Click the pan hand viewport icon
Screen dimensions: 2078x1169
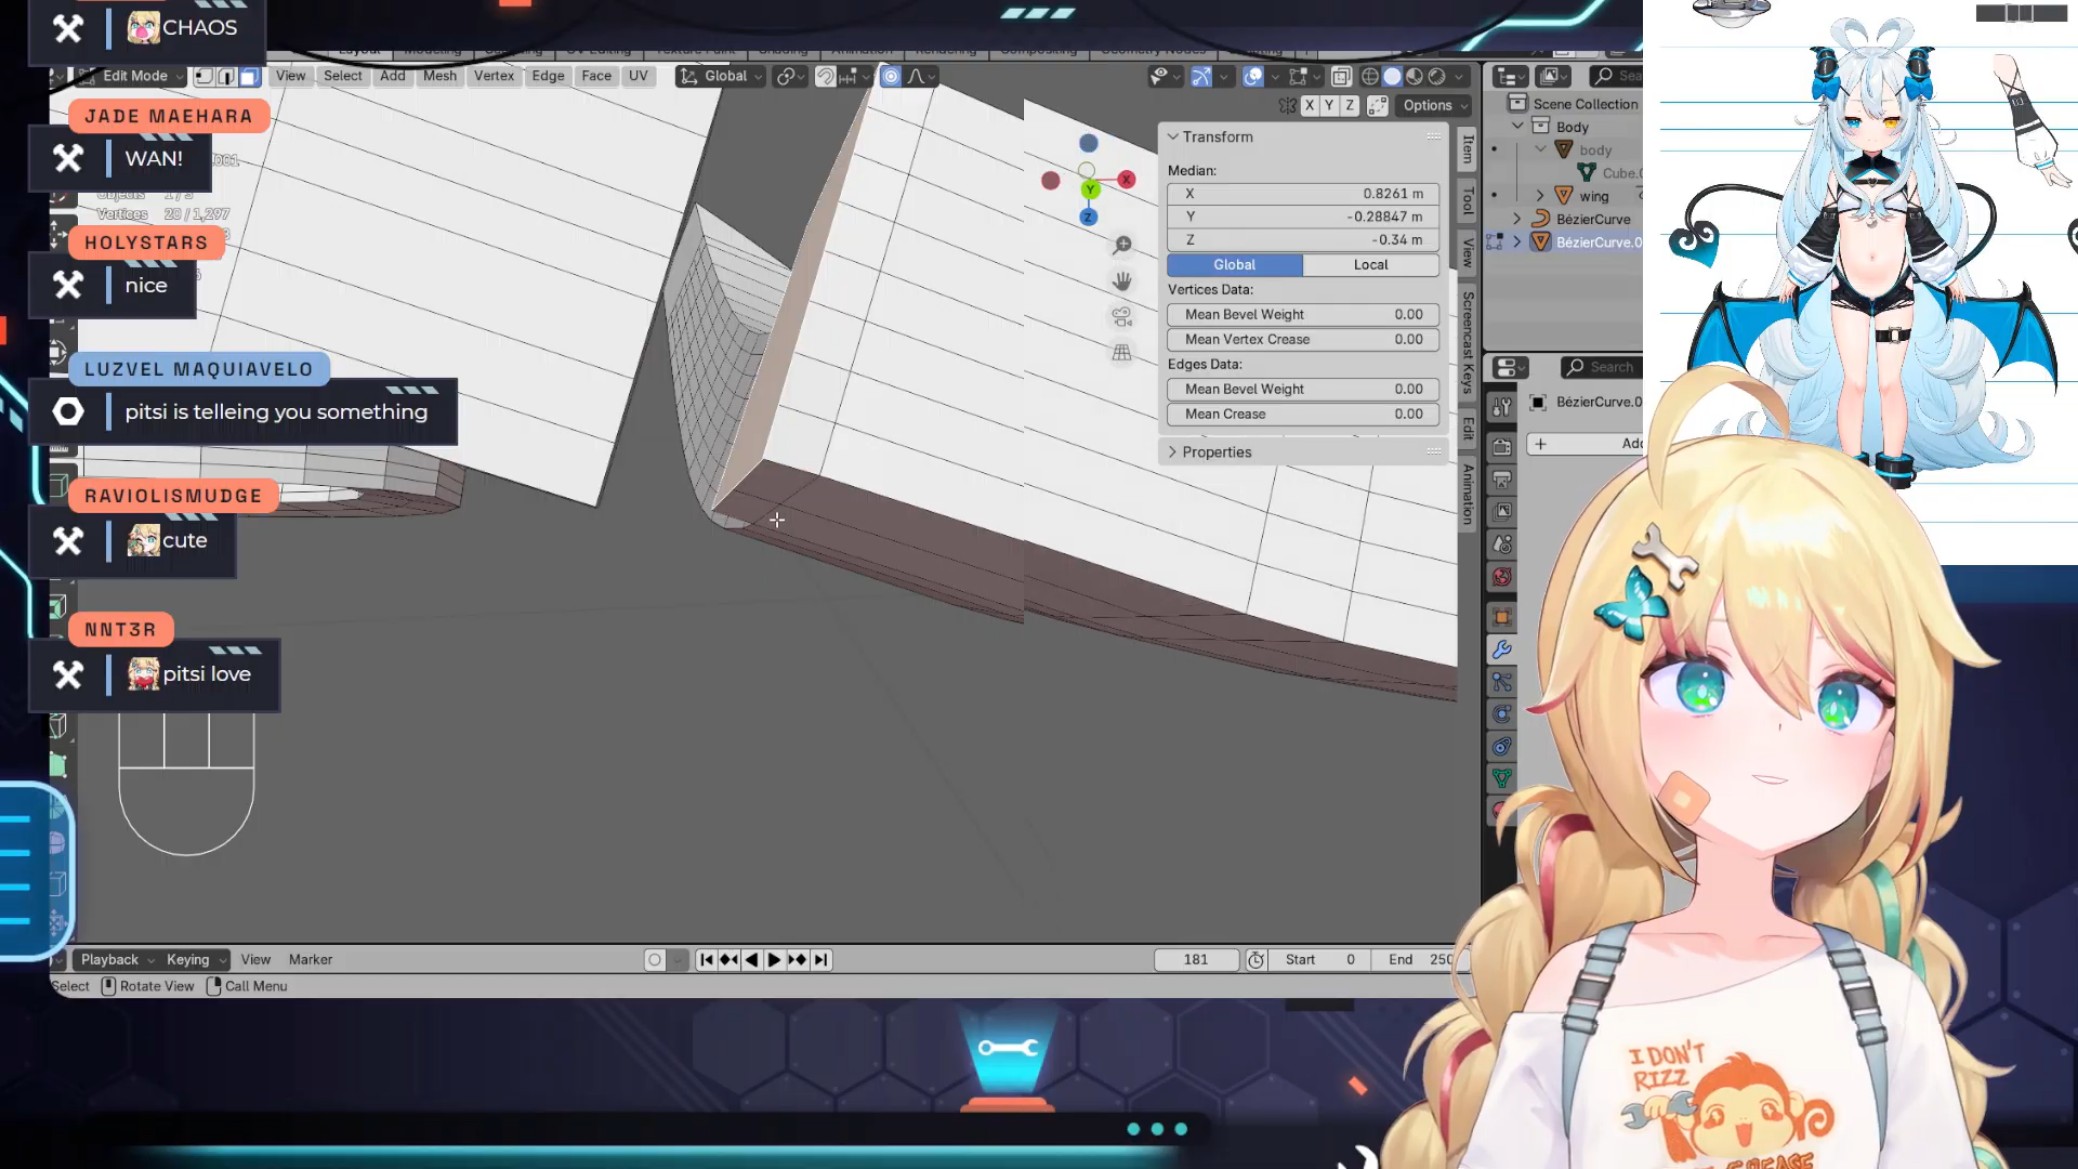tap(1122, 281)
